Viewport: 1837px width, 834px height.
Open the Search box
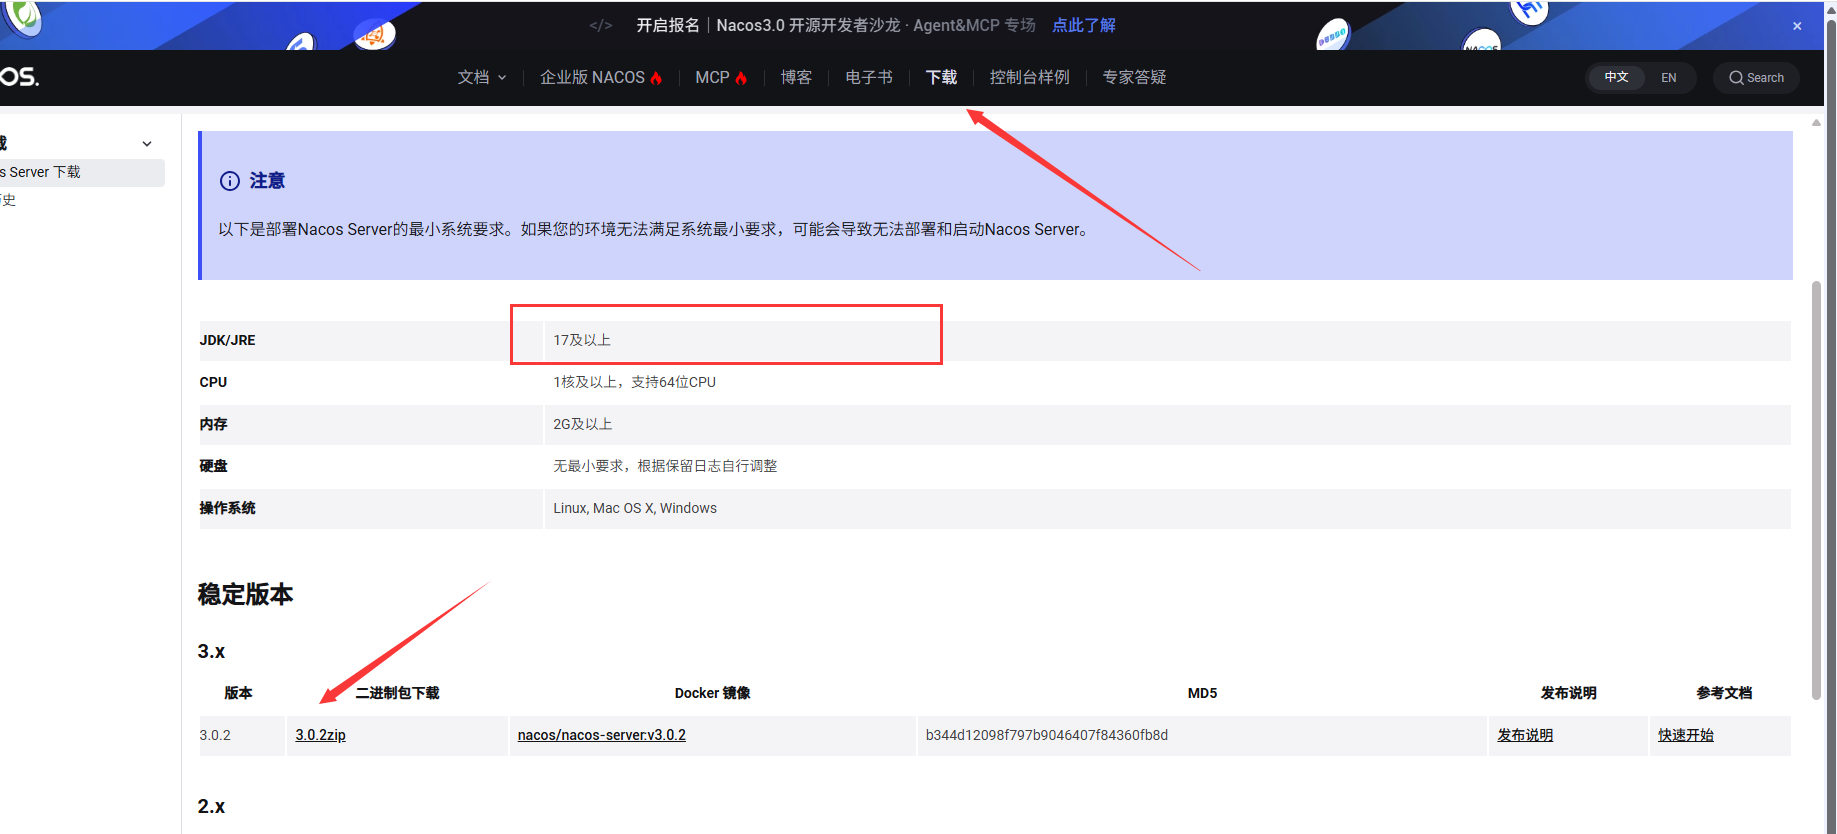point(1756,77)
